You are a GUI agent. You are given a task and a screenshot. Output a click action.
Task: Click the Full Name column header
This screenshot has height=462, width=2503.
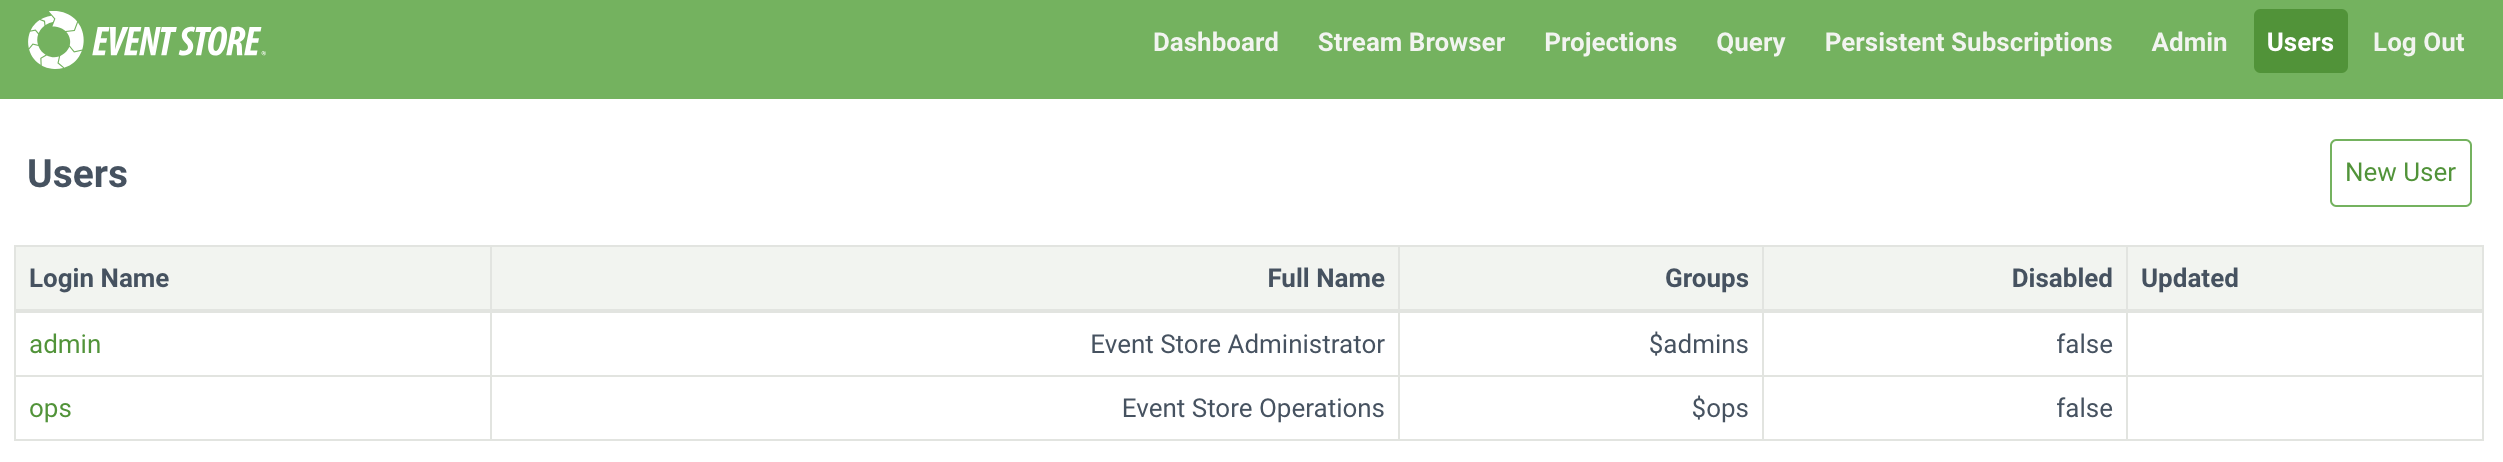(1325, 278)
